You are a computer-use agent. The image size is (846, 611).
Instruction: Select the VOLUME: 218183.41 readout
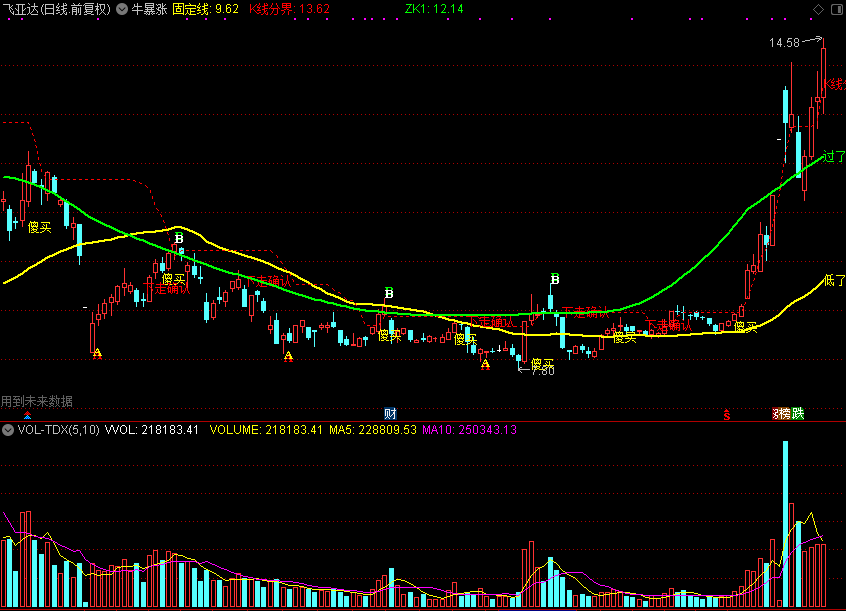[266, 430]
